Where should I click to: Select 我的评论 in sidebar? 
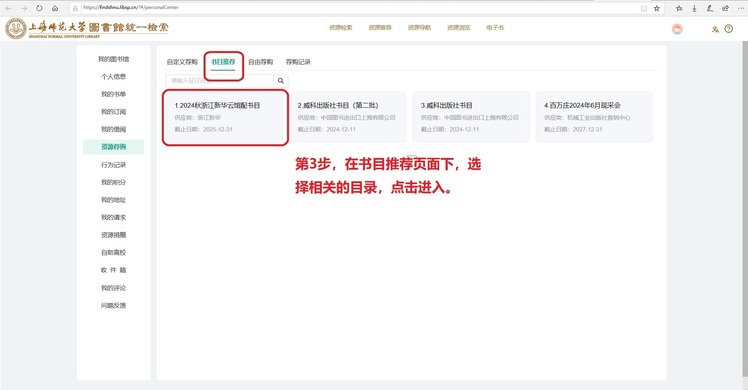coord(114,288)
